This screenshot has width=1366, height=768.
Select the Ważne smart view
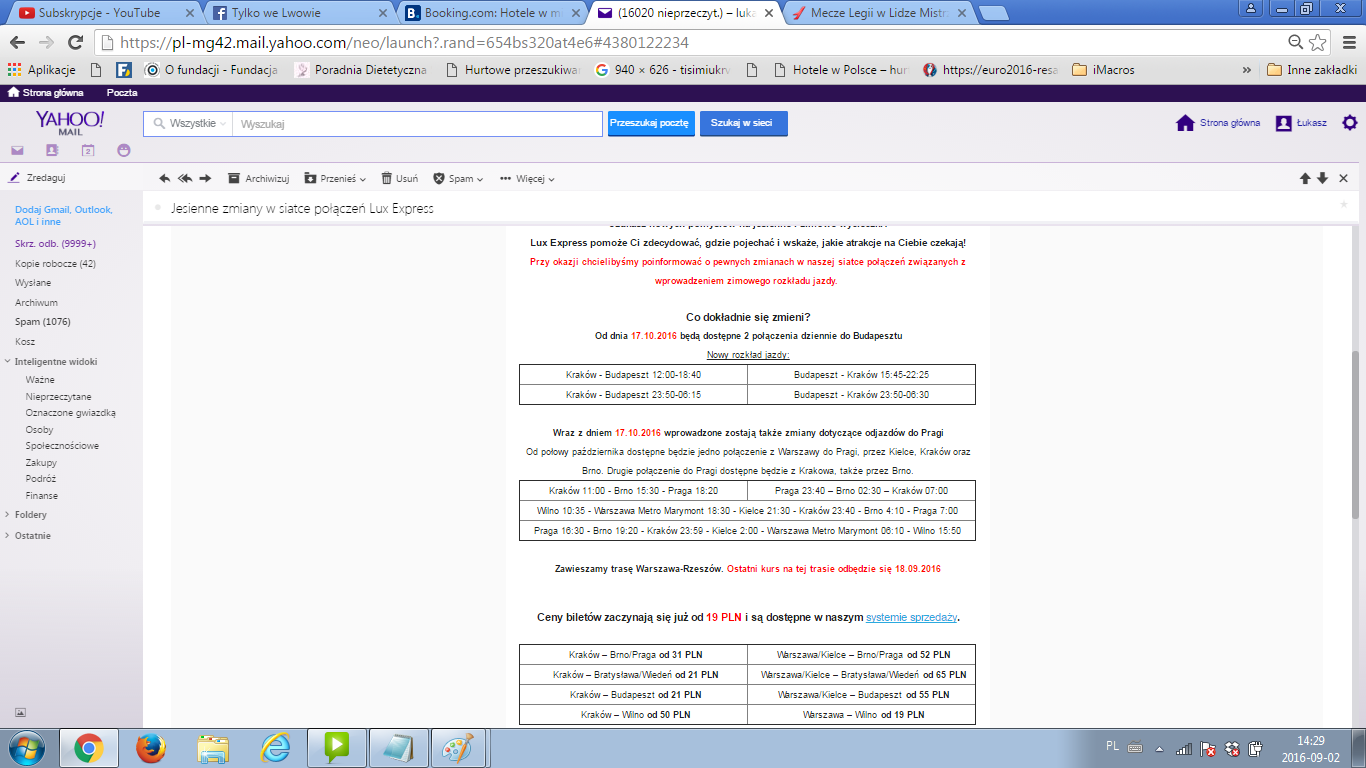[x=40, y=380]
